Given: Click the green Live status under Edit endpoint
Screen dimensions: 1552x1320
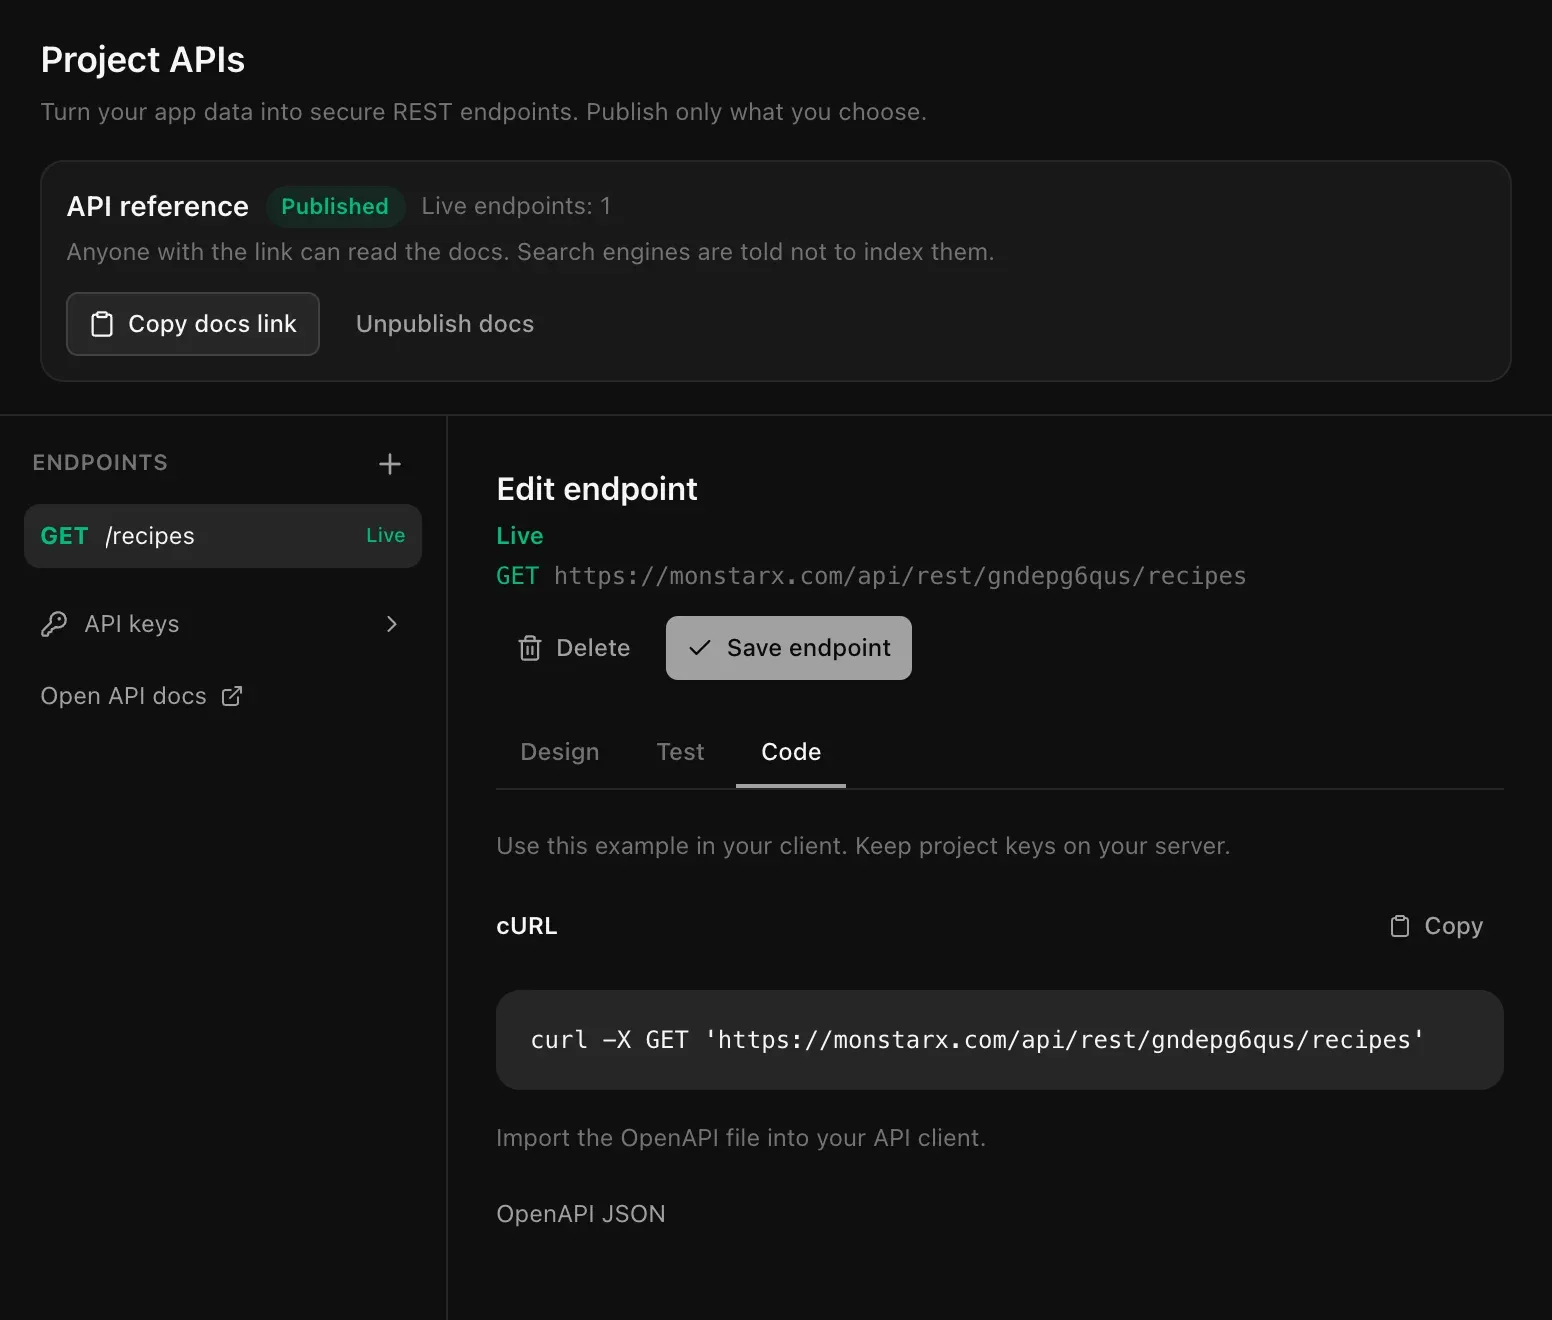Looking at the screenshot, I should [x=520, y=536].
